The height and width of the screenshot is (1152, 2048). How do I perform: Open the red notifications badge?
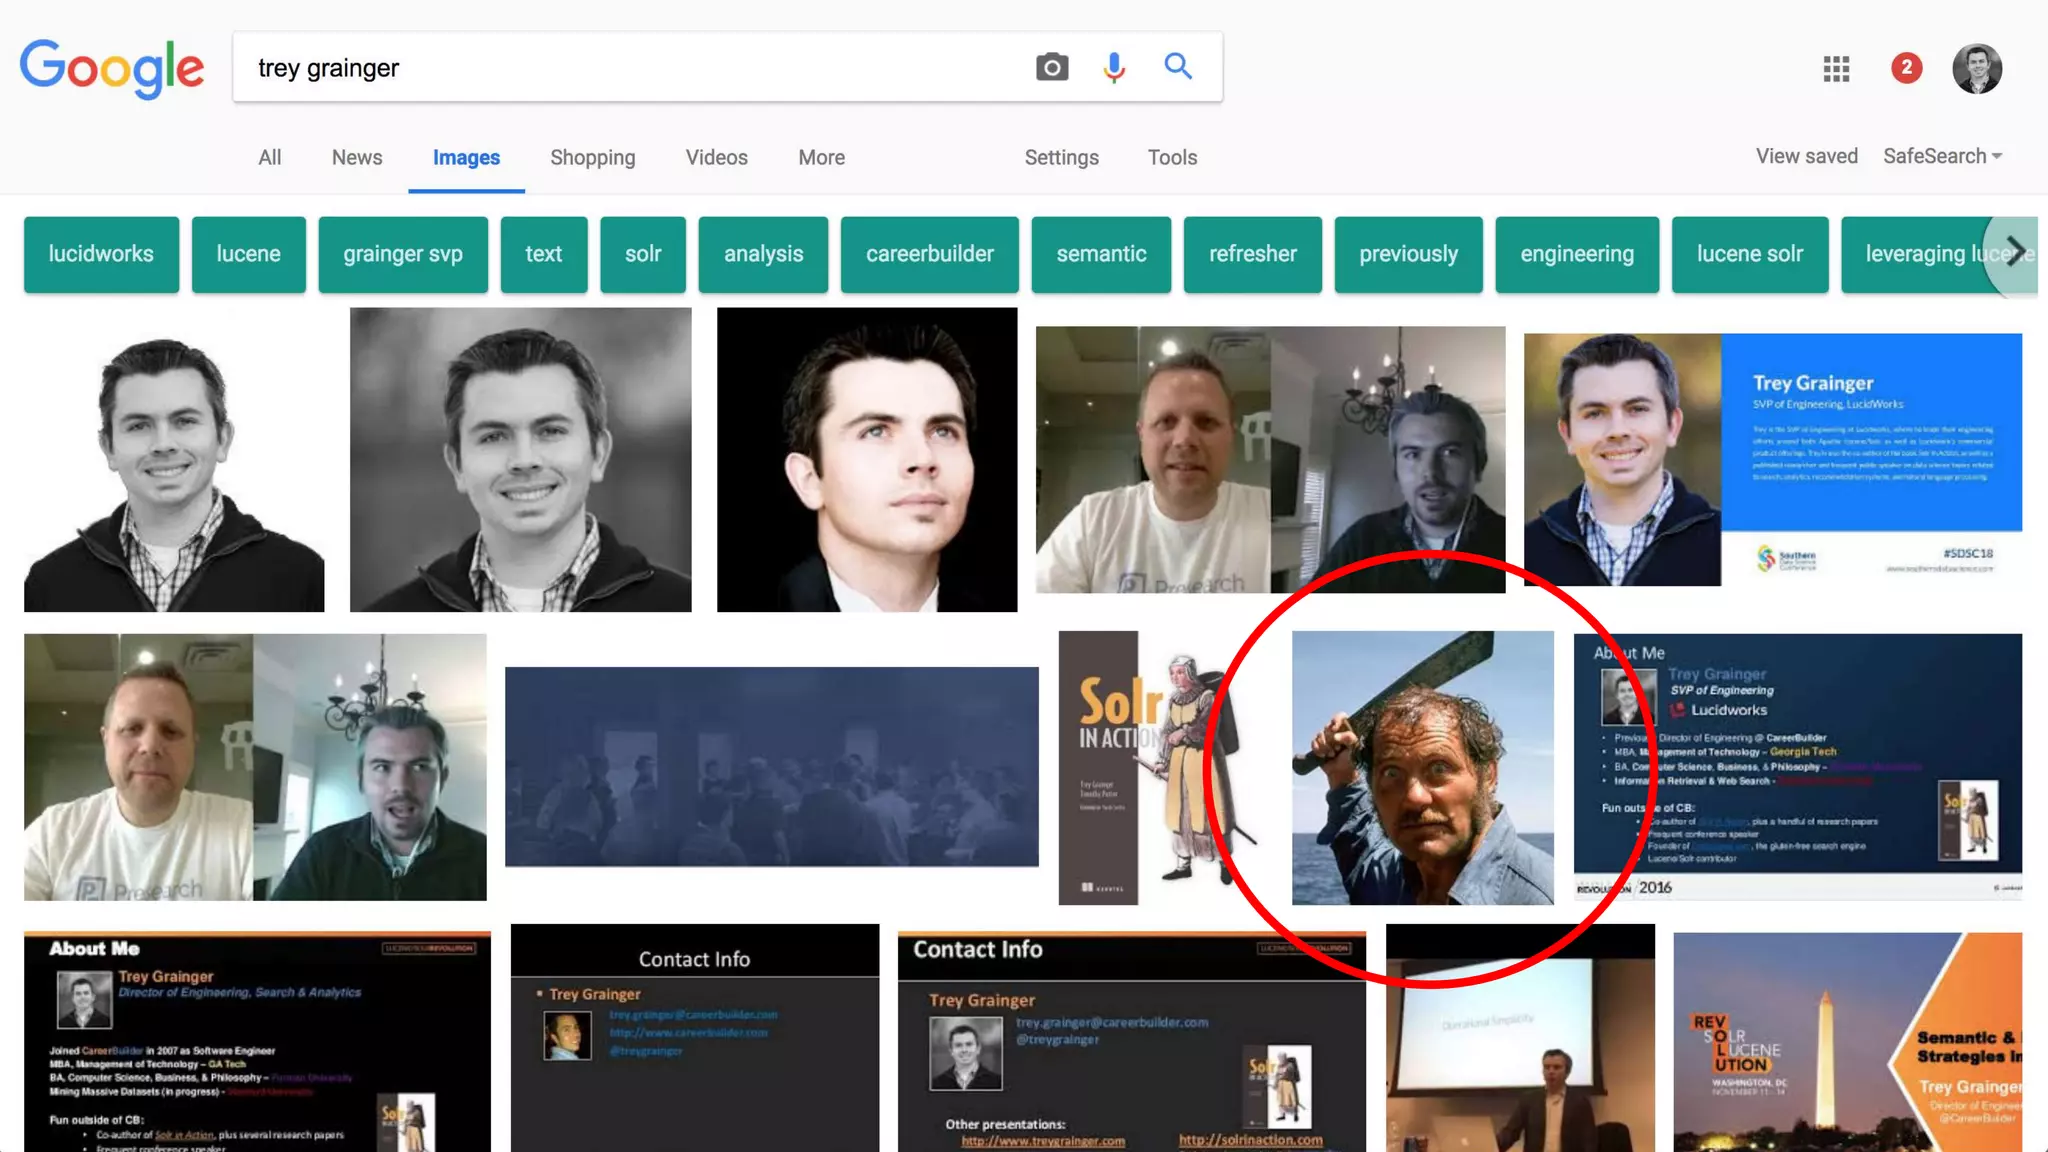1906,67
